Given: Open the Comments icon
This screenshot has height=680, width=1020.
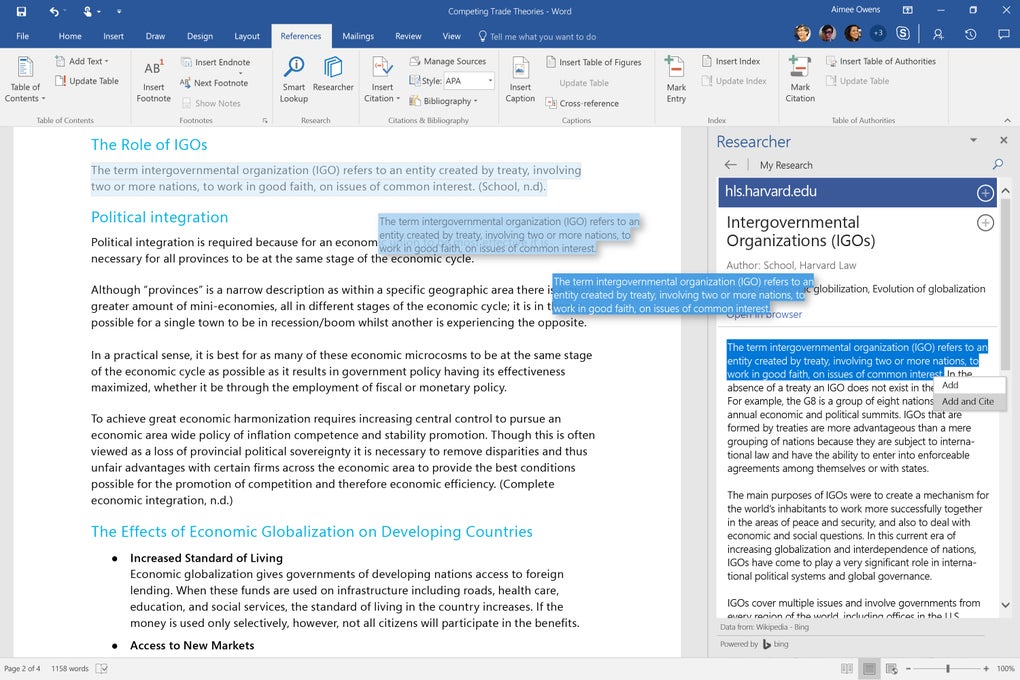Looking at the screenshot, I should (x=1004, y=34).
